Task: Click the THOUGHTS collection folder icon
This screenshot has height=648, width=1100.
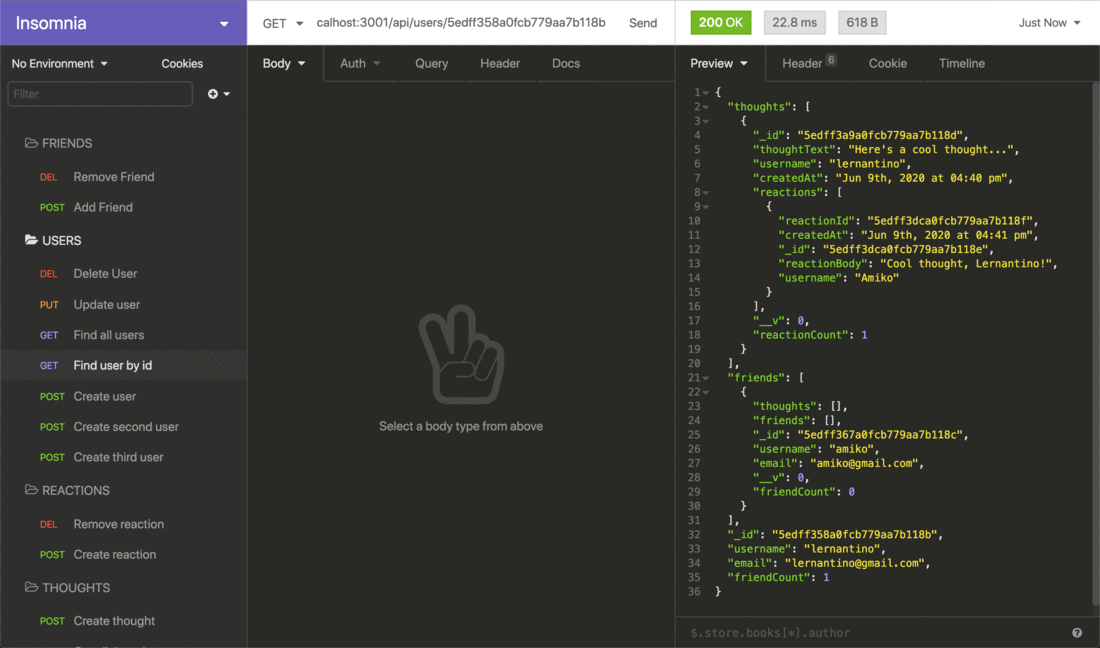Action: coord(30,587)
